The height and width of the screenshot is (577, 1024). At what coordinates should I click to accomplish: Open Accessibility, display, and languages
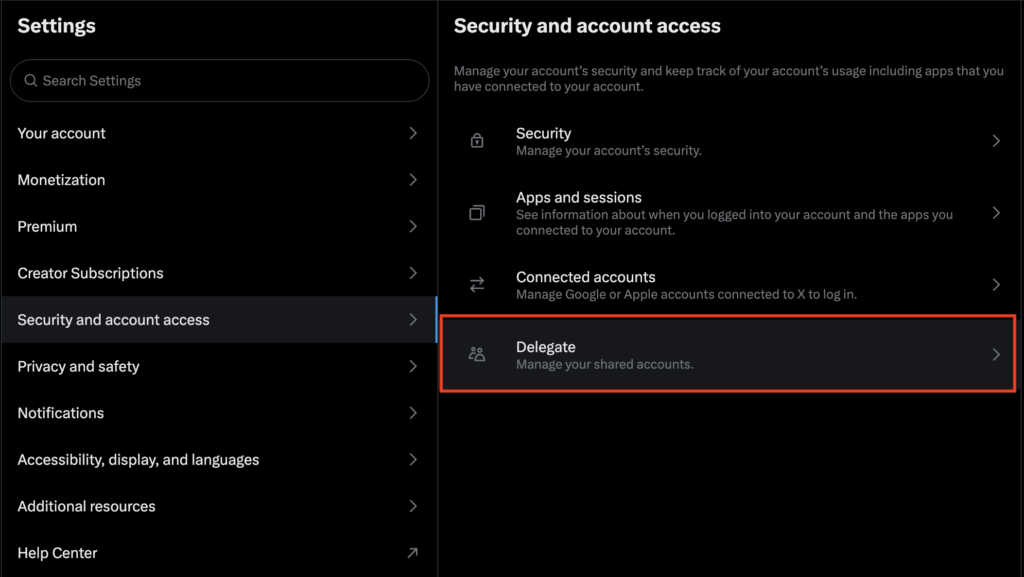139,460
